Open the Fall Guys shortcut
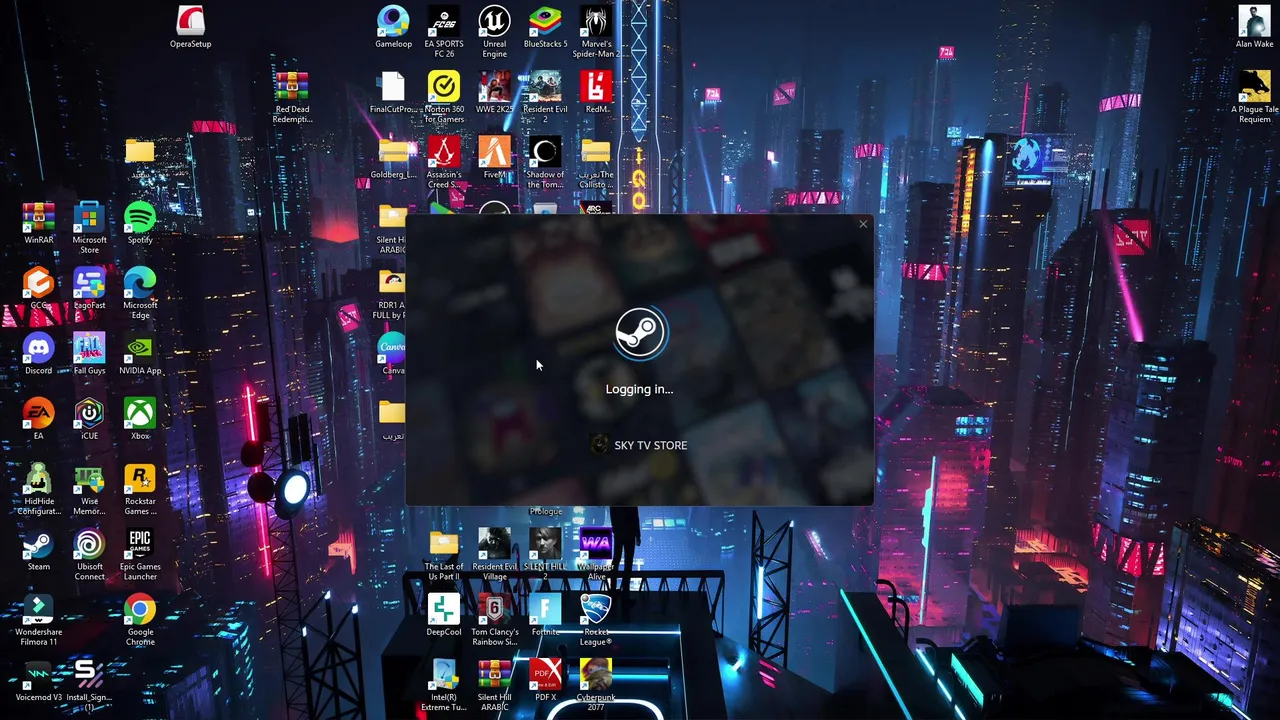This screenshot has width=1280, height=720. (x=89, y=353)
